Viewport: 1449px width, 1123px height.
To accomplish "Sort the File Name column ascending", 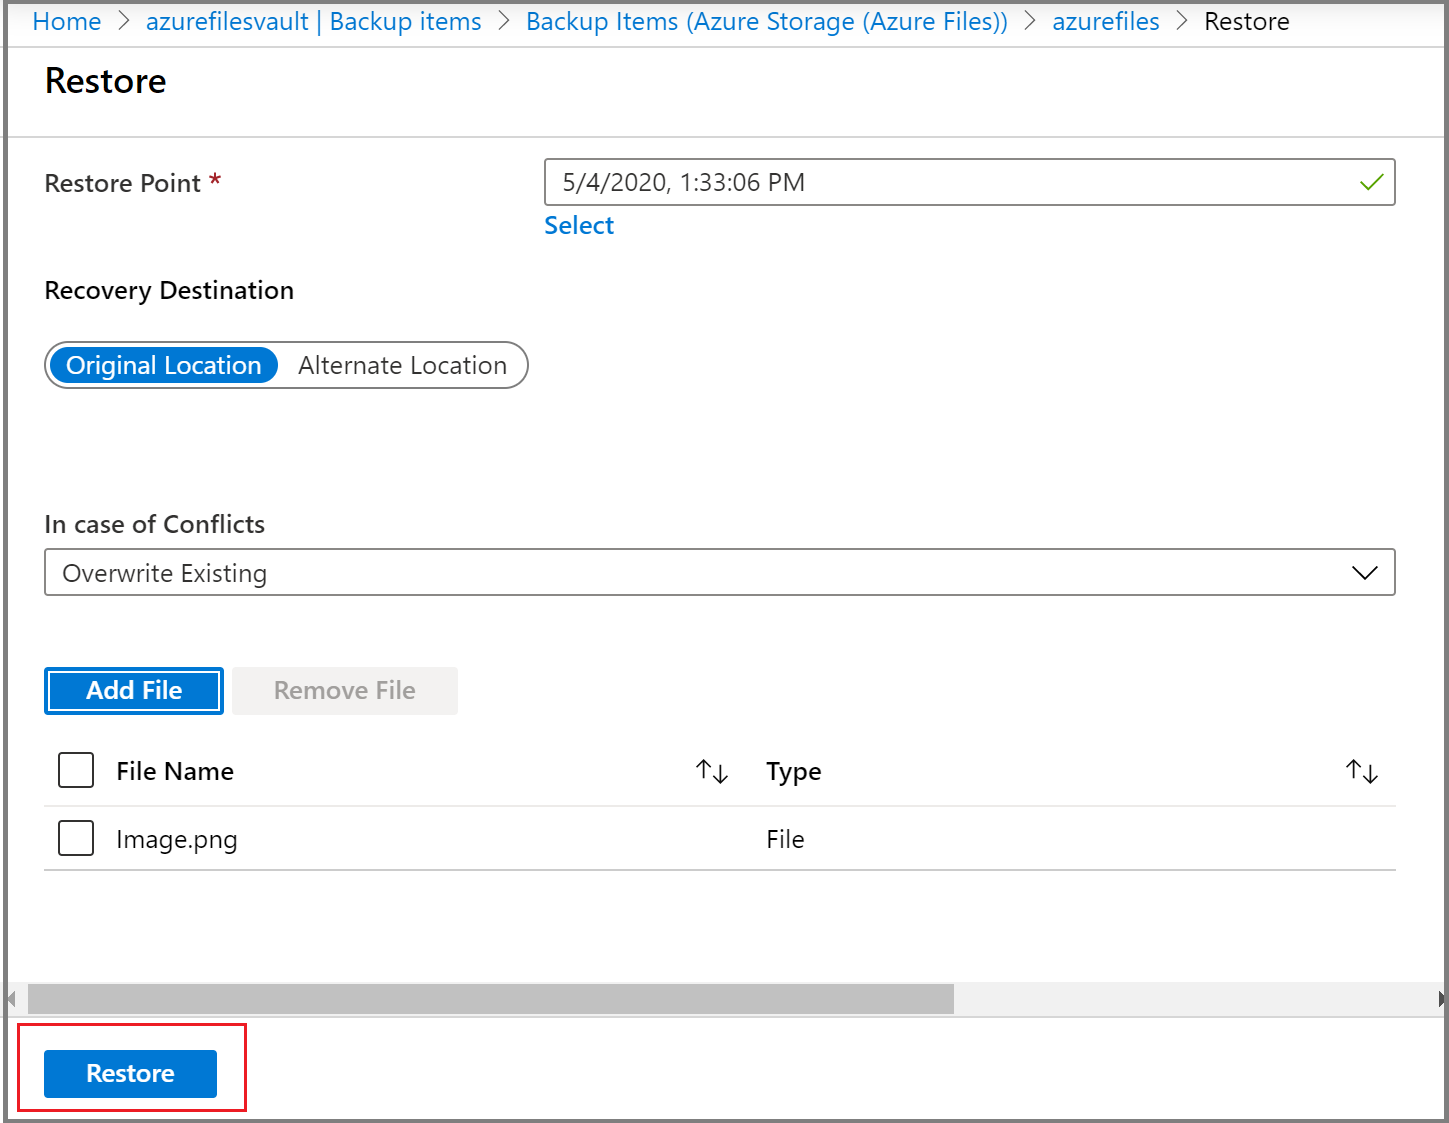I will 711,771.
